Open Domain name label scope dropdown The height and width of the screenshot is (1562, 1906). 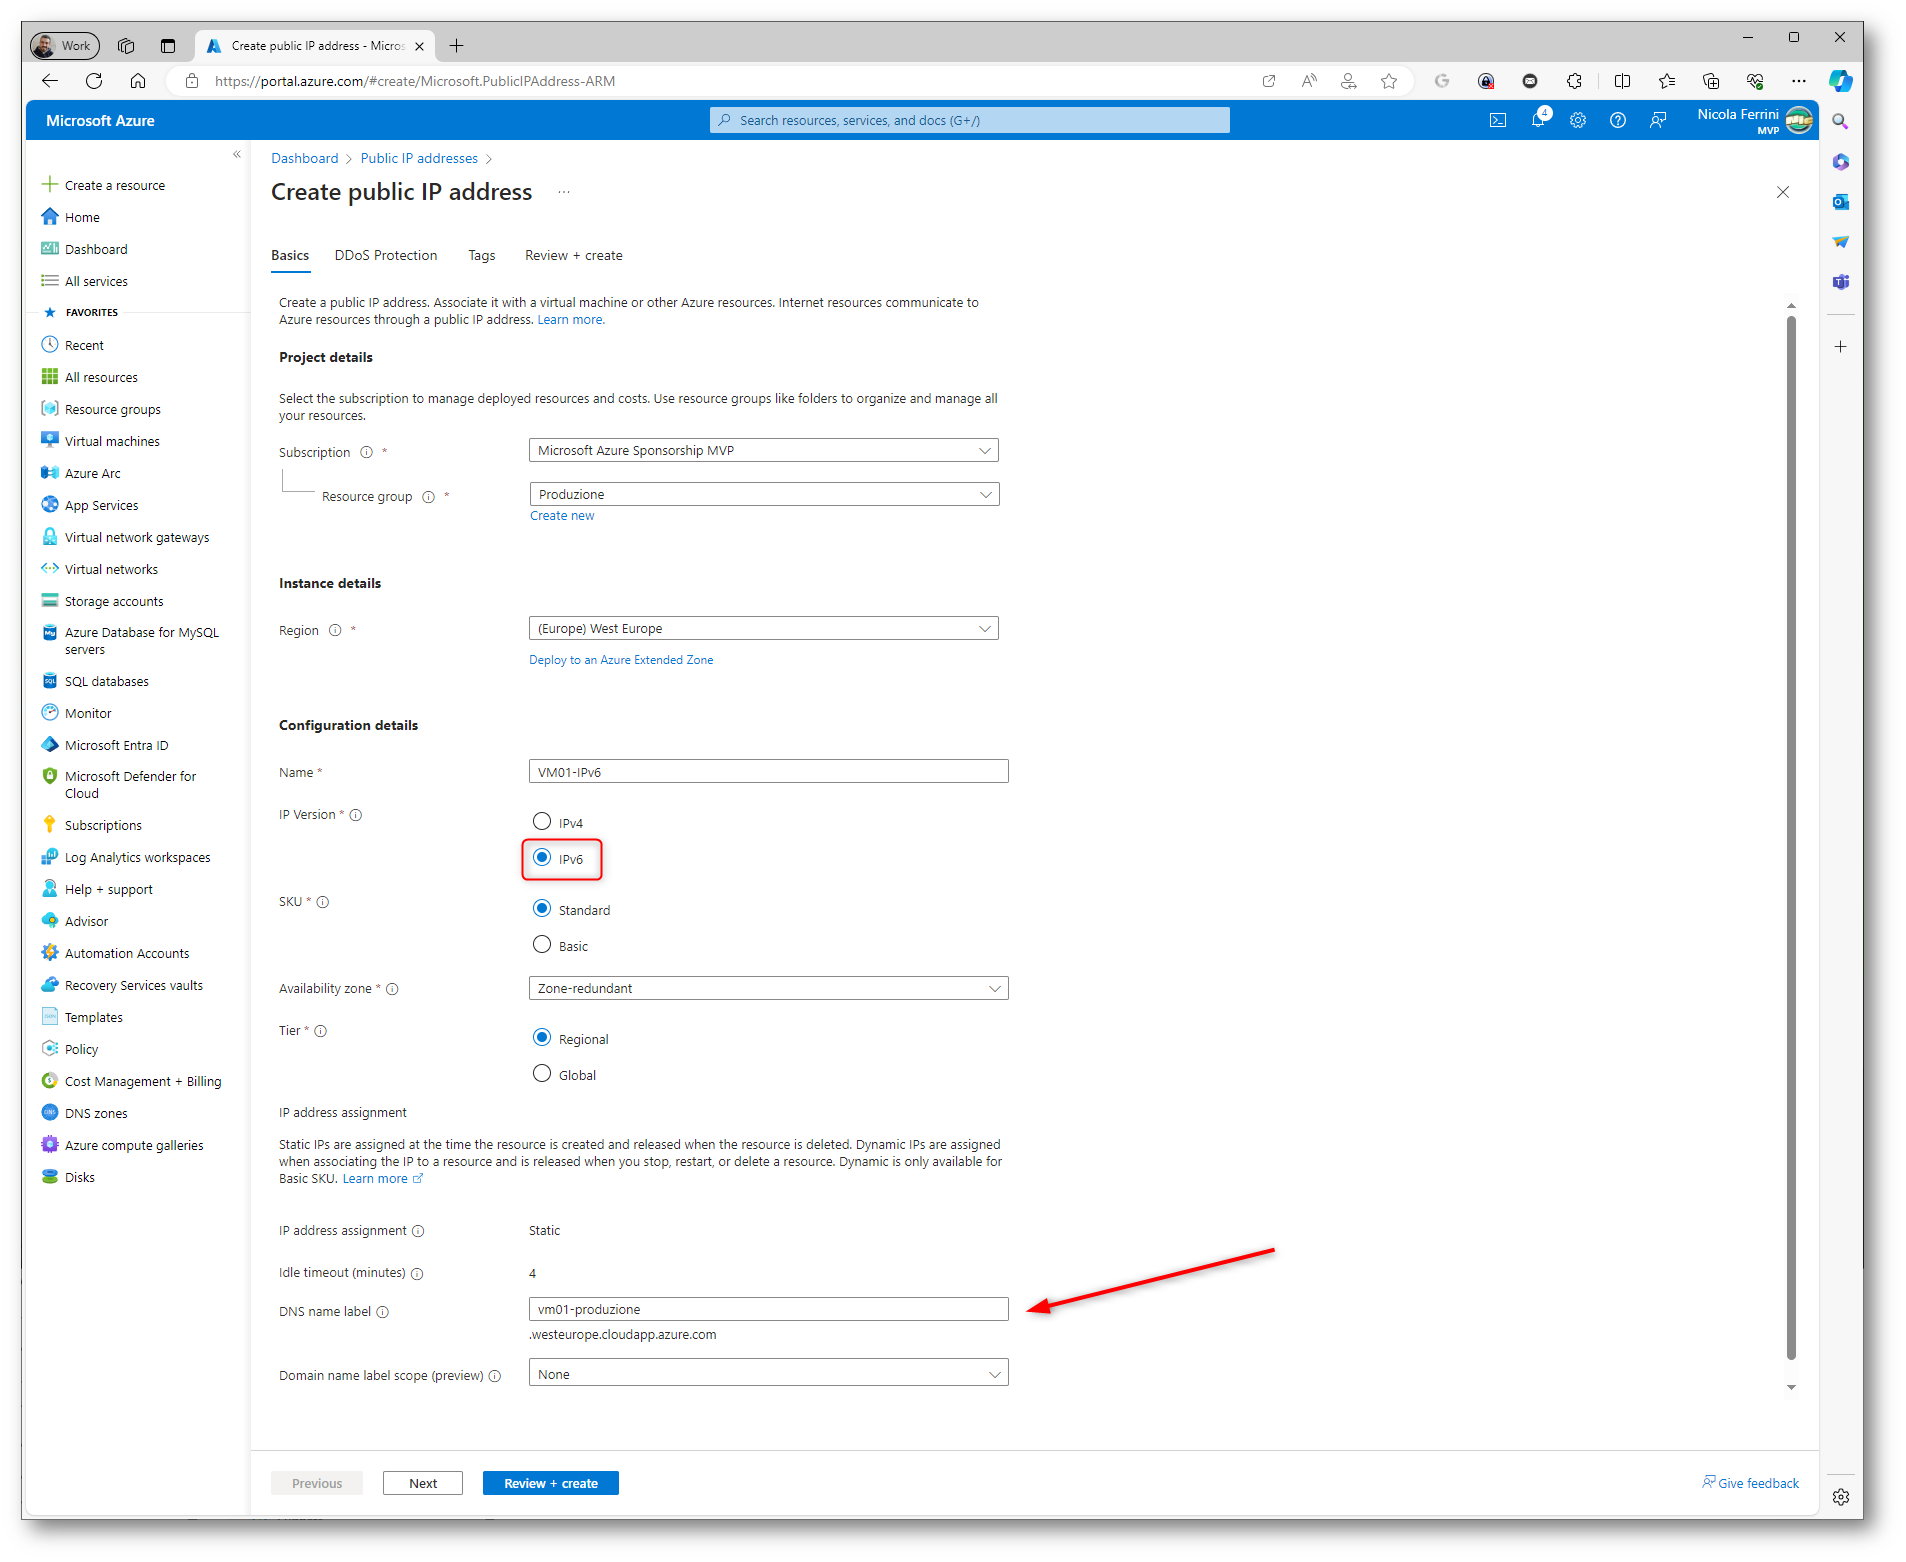(768, 1373)
